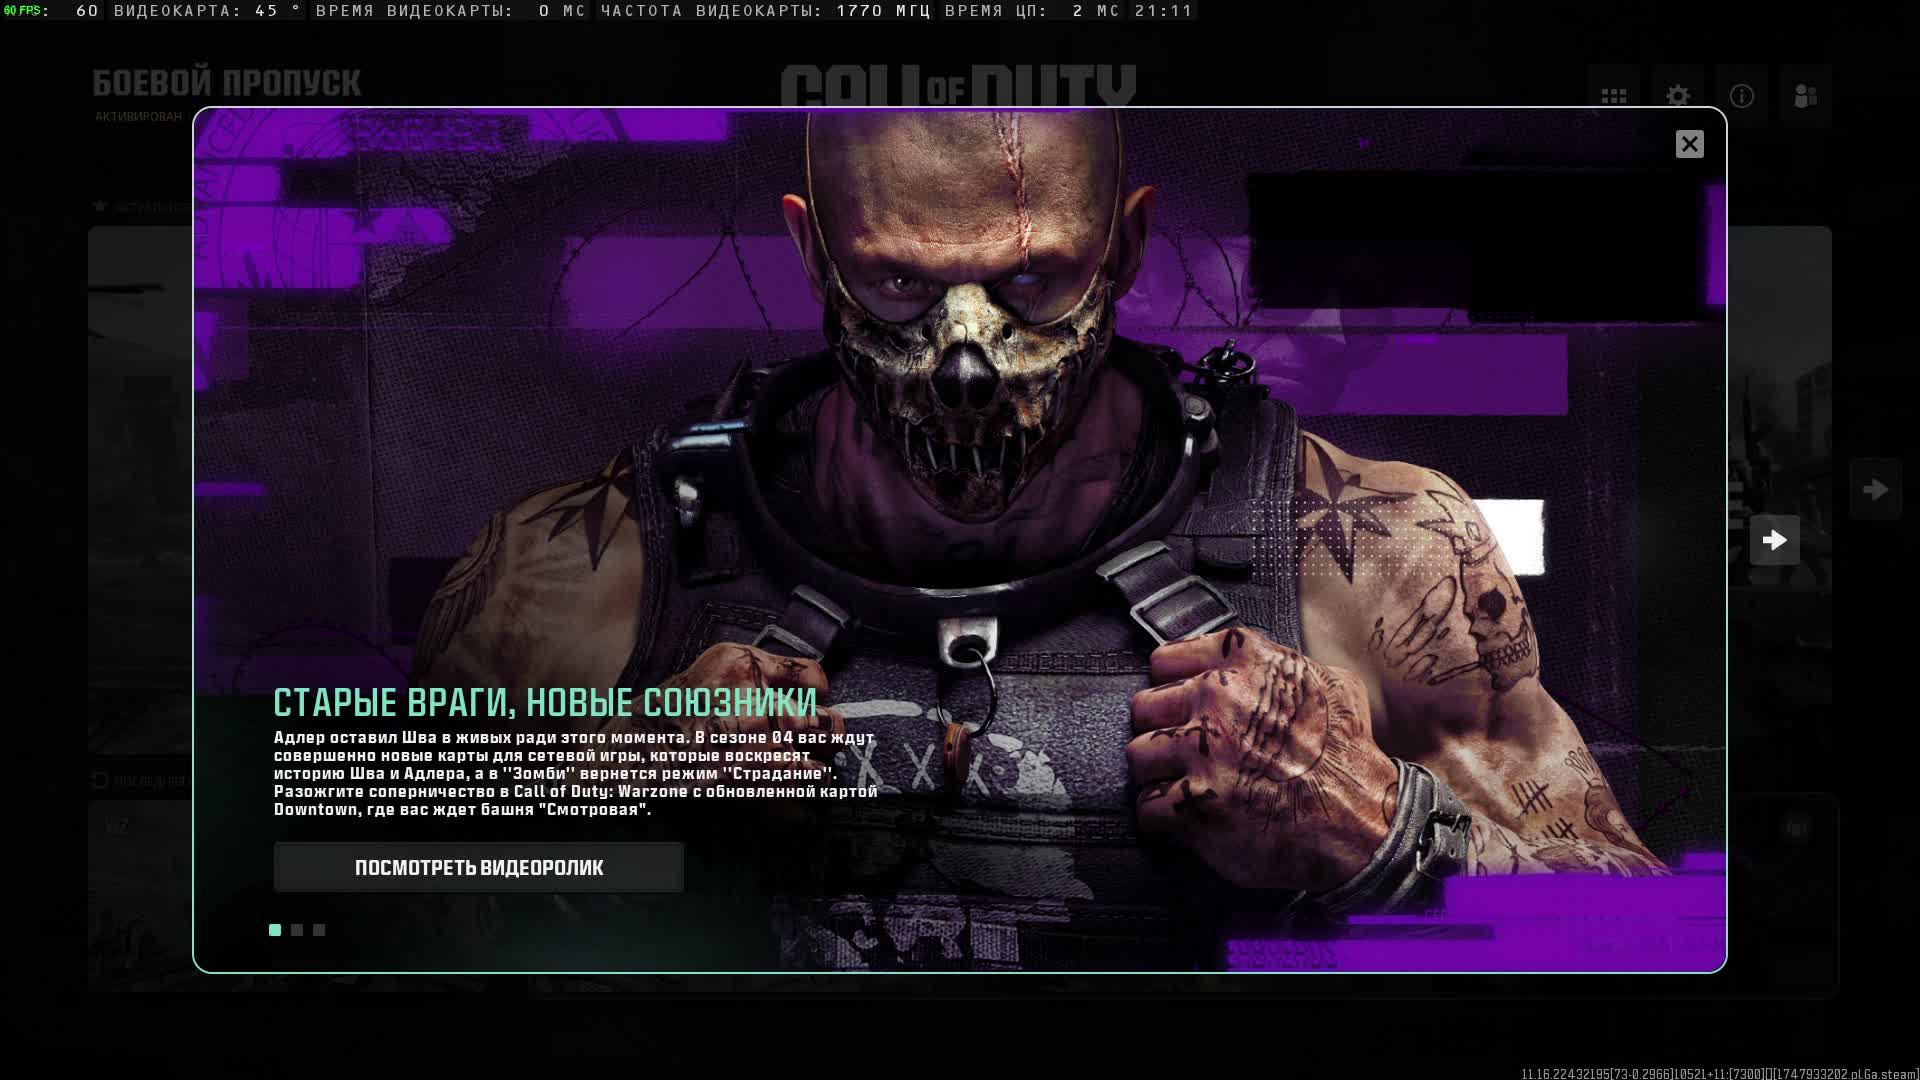Click the background arrow behind the popup
Screen dimensions: 1920x1080
[x=1875, y=489]
